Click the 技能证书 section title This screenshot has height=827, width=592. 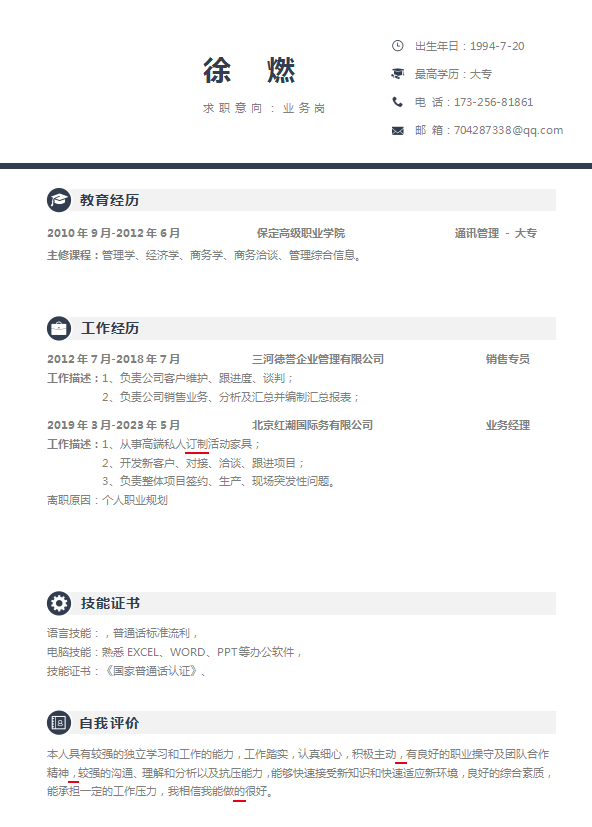(x=110, y=603)
